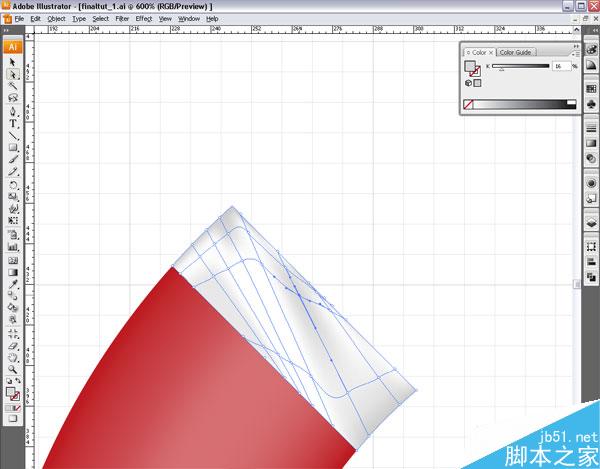
Task: Select the Zoom magnifier tool
Action: coord(13,369)
